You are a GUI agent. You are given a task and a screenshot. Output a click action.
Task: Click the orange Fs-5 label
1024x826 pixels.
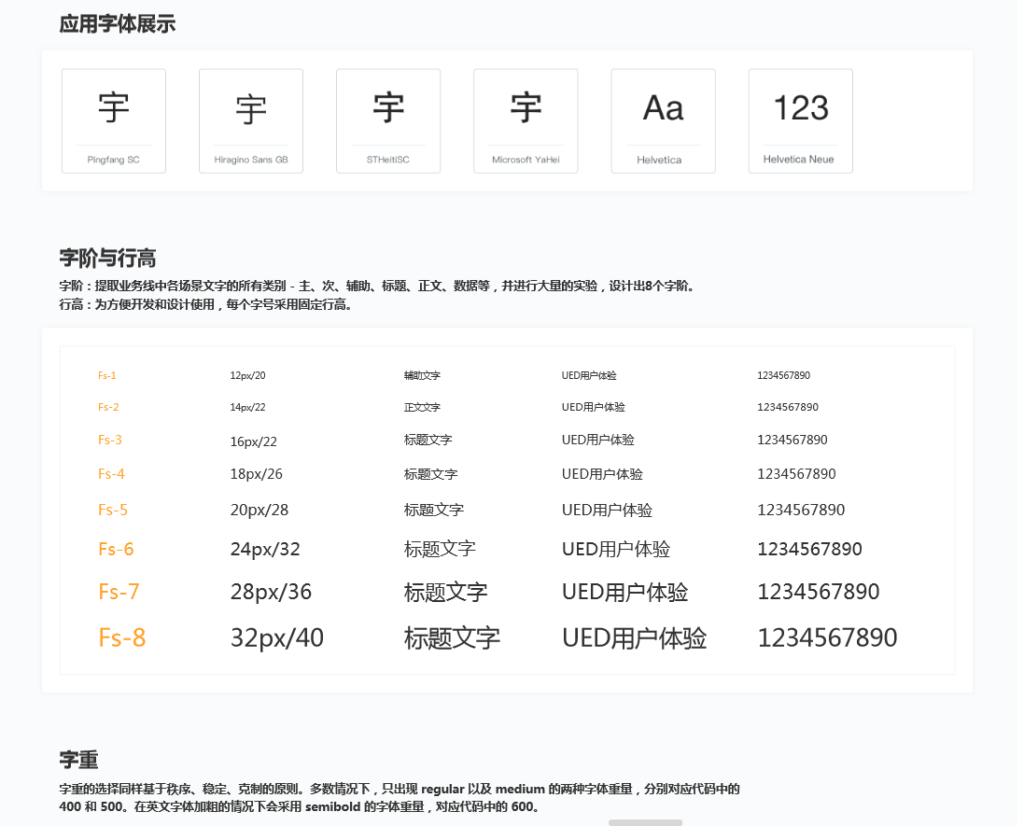point(112,509)
